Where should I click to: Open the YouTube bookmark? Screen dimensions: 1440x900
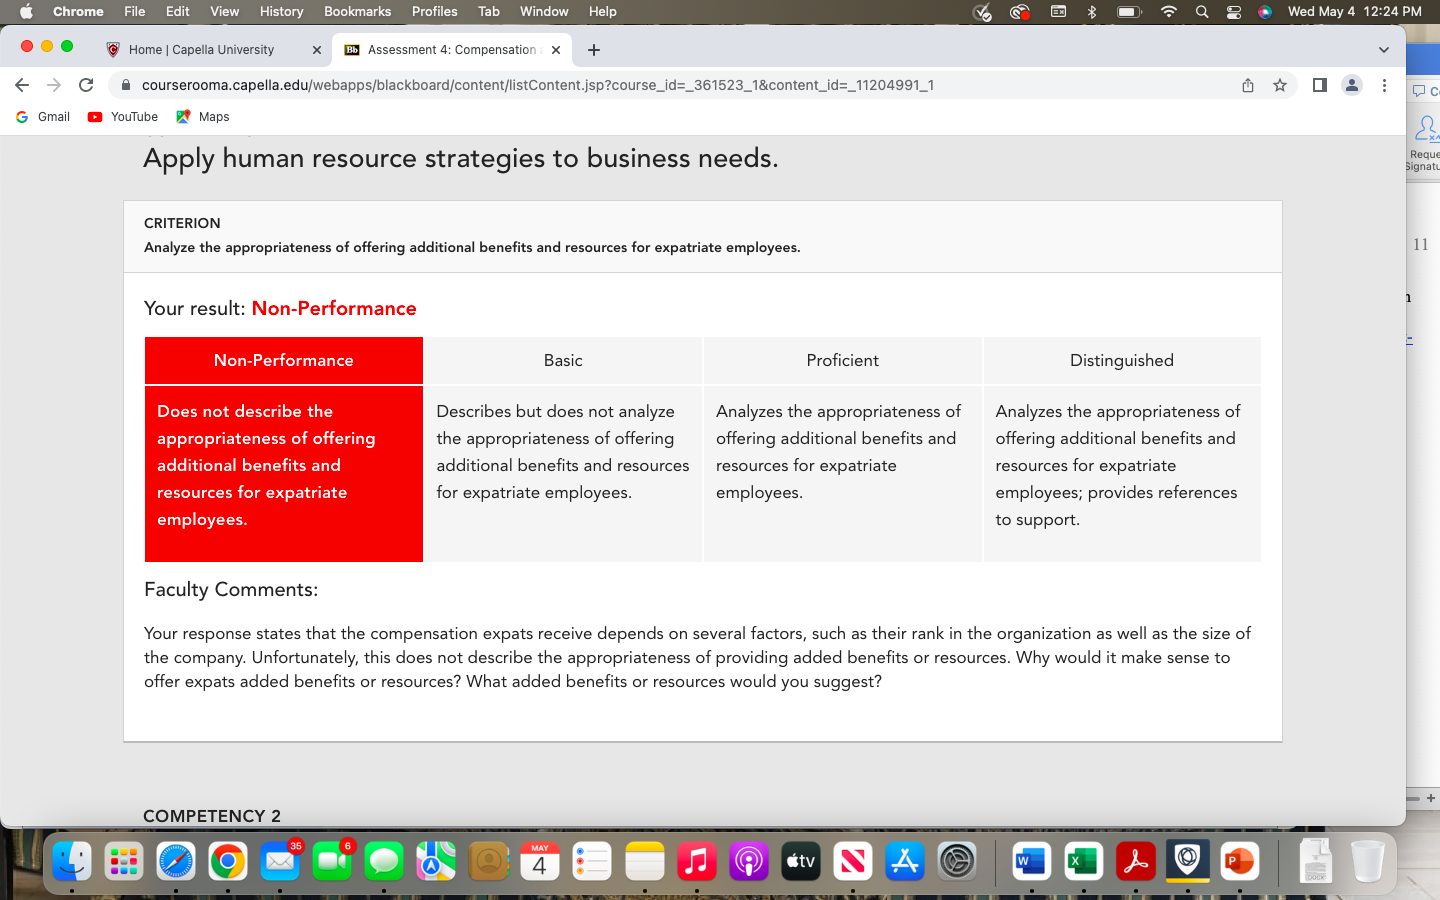pyautogui.click(x=123, y=117)
